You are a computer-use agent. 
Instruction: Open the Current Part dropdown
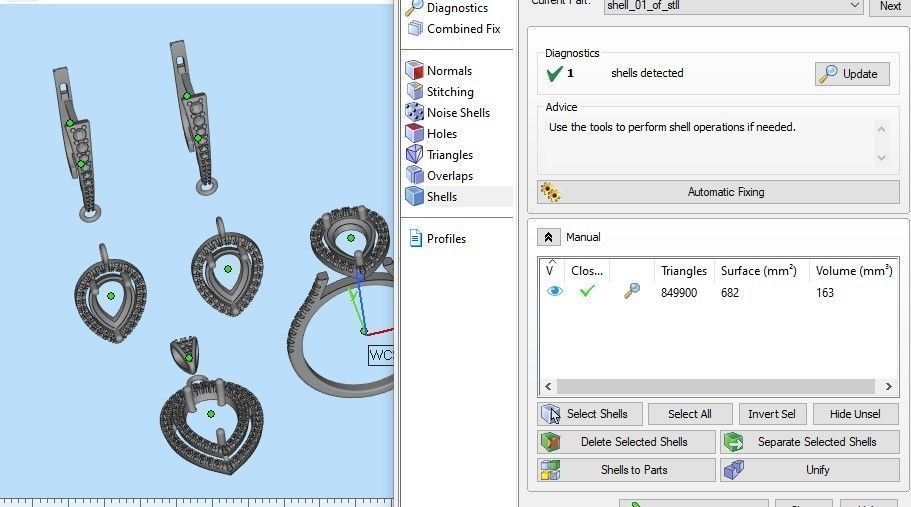click(733, 6)
